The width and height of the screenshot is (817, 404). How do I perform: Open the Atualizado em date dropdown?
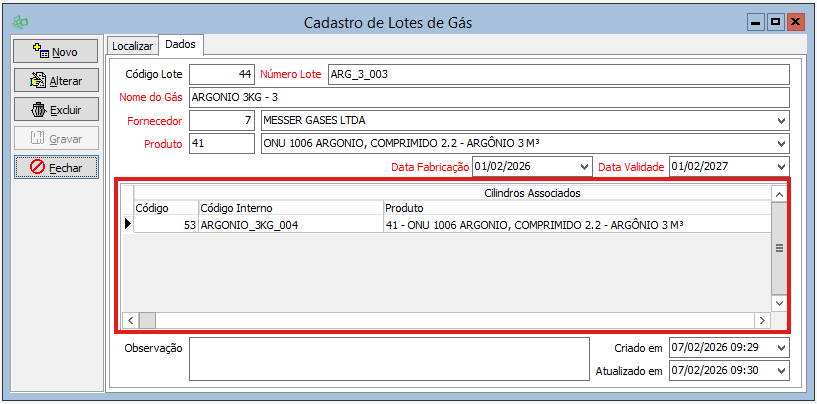pos(780,371)
